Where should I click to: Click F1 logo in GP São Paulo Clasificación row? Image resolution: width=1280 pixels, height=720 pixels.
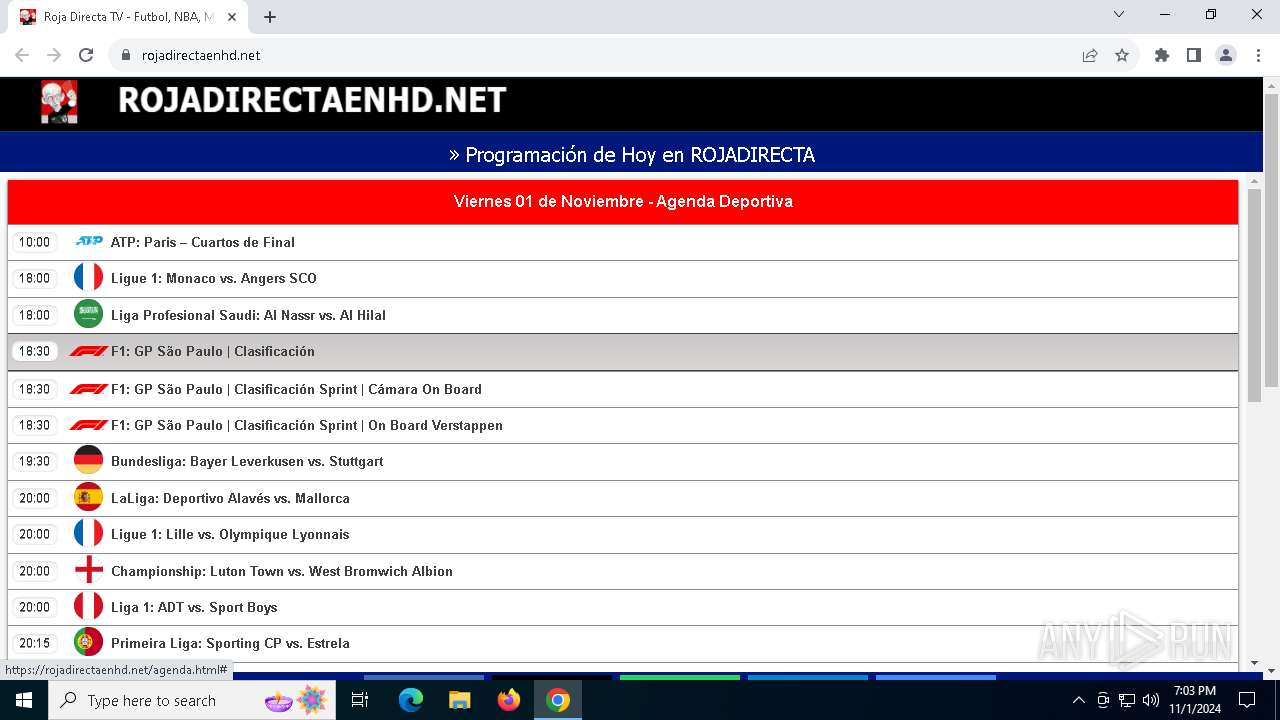89,351
